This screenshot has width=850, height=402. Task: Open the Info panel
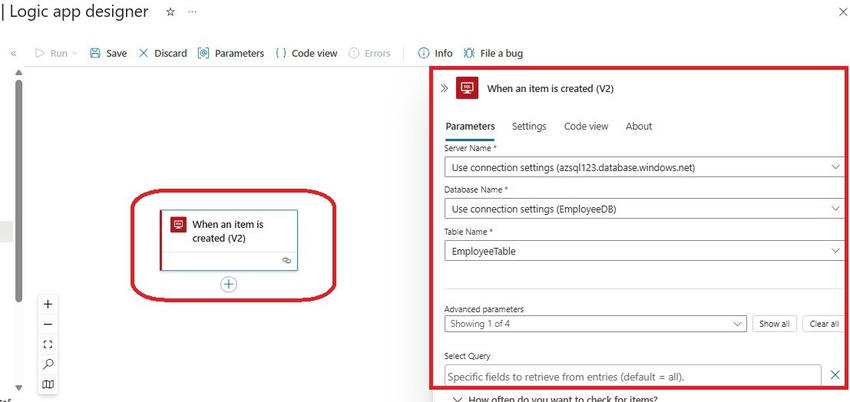click(435, 53)
